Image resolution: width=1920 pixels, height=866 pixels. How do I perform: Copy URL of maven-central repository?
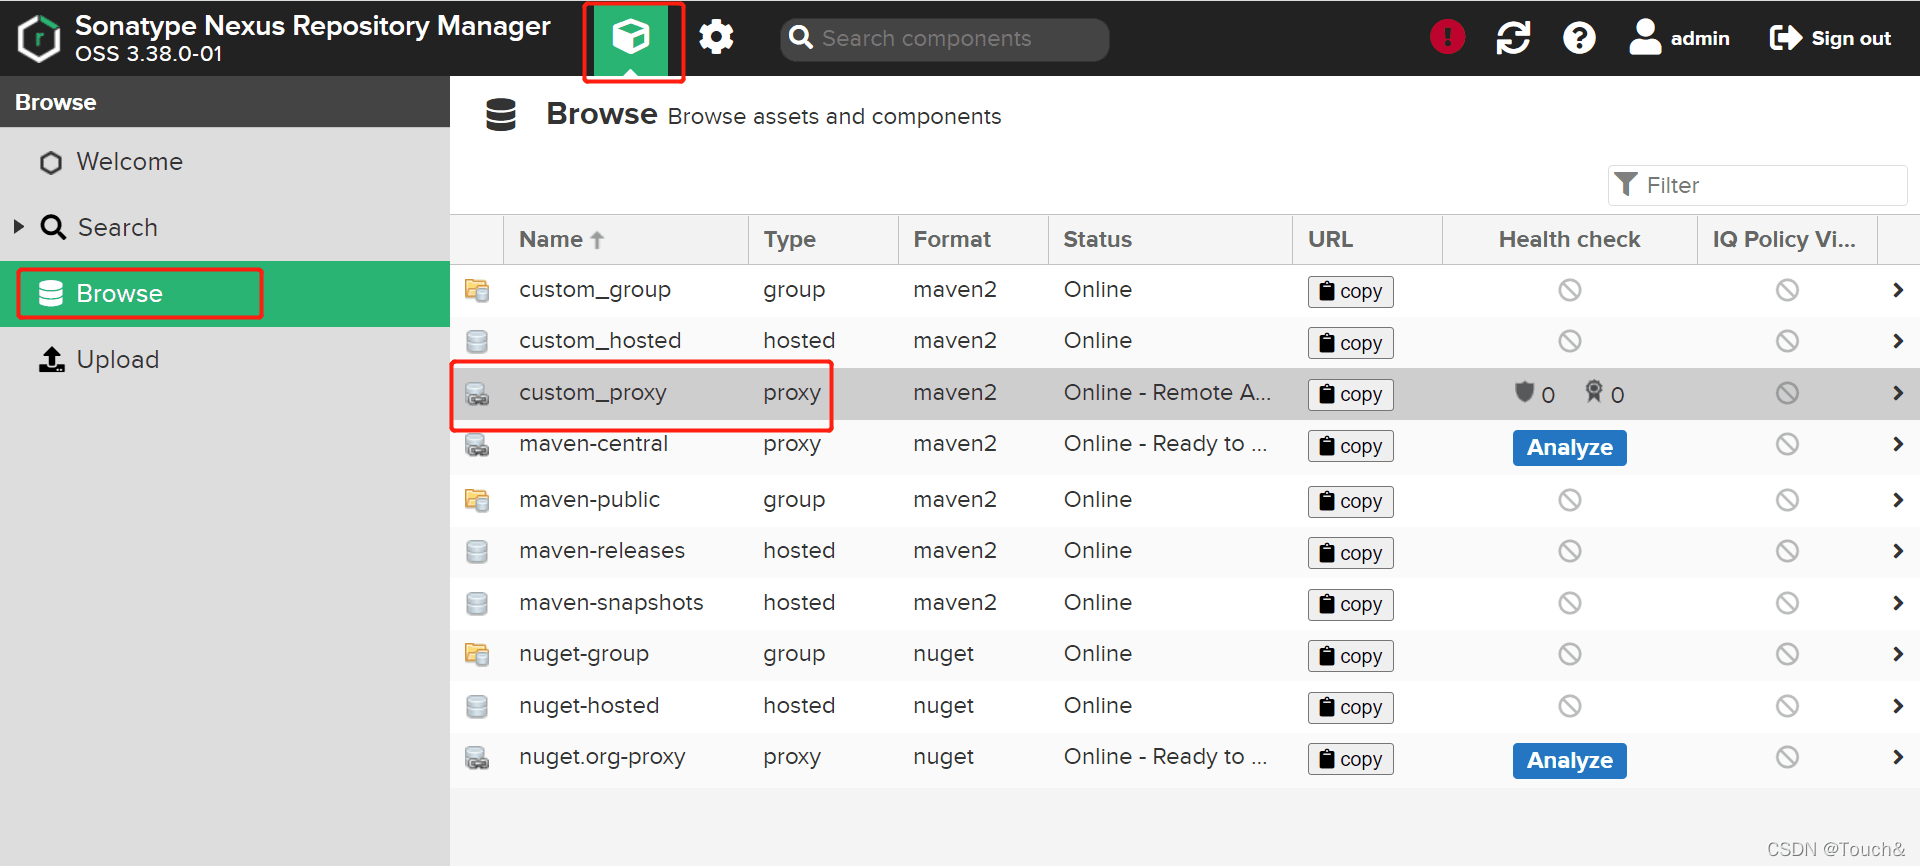[1350, 446]
